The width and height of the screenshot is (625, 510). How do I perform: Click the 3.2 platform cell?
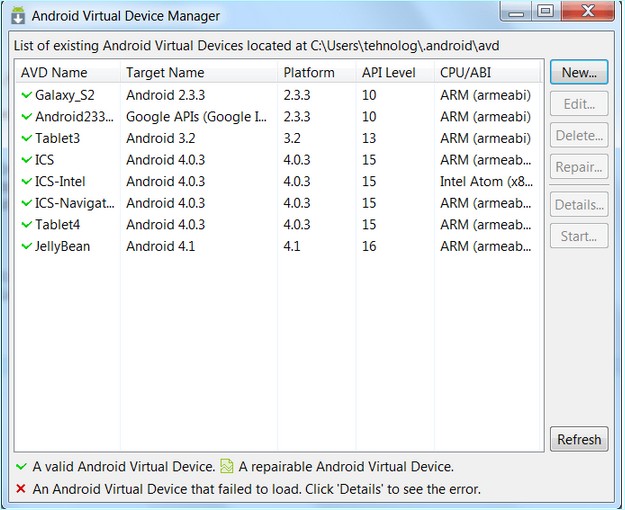pos(292,138)
